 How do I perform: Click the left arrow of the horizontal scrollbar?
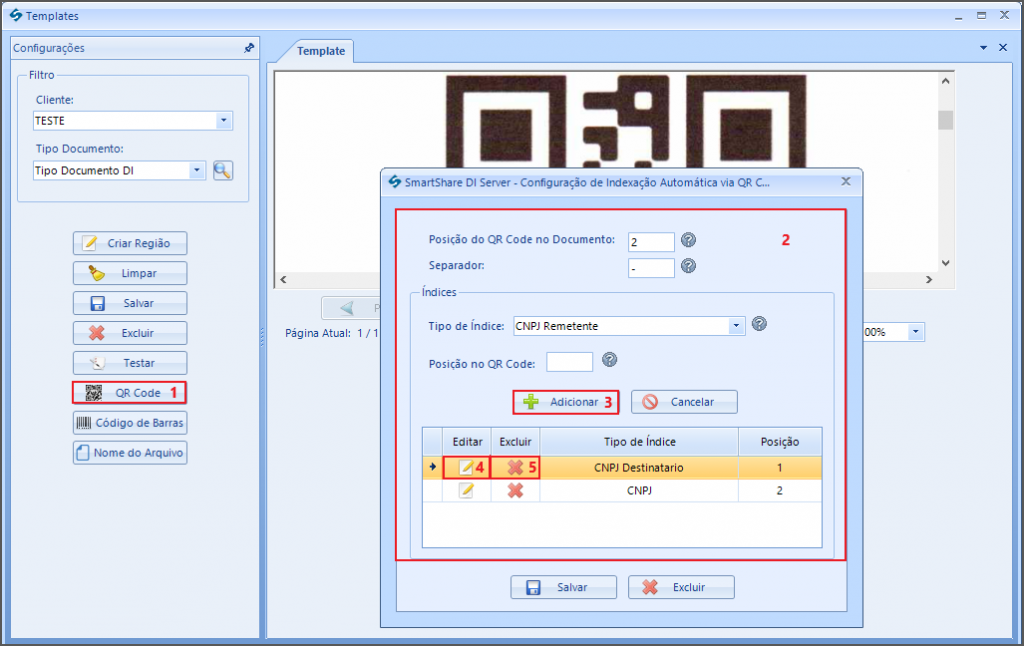click(283, 280)
